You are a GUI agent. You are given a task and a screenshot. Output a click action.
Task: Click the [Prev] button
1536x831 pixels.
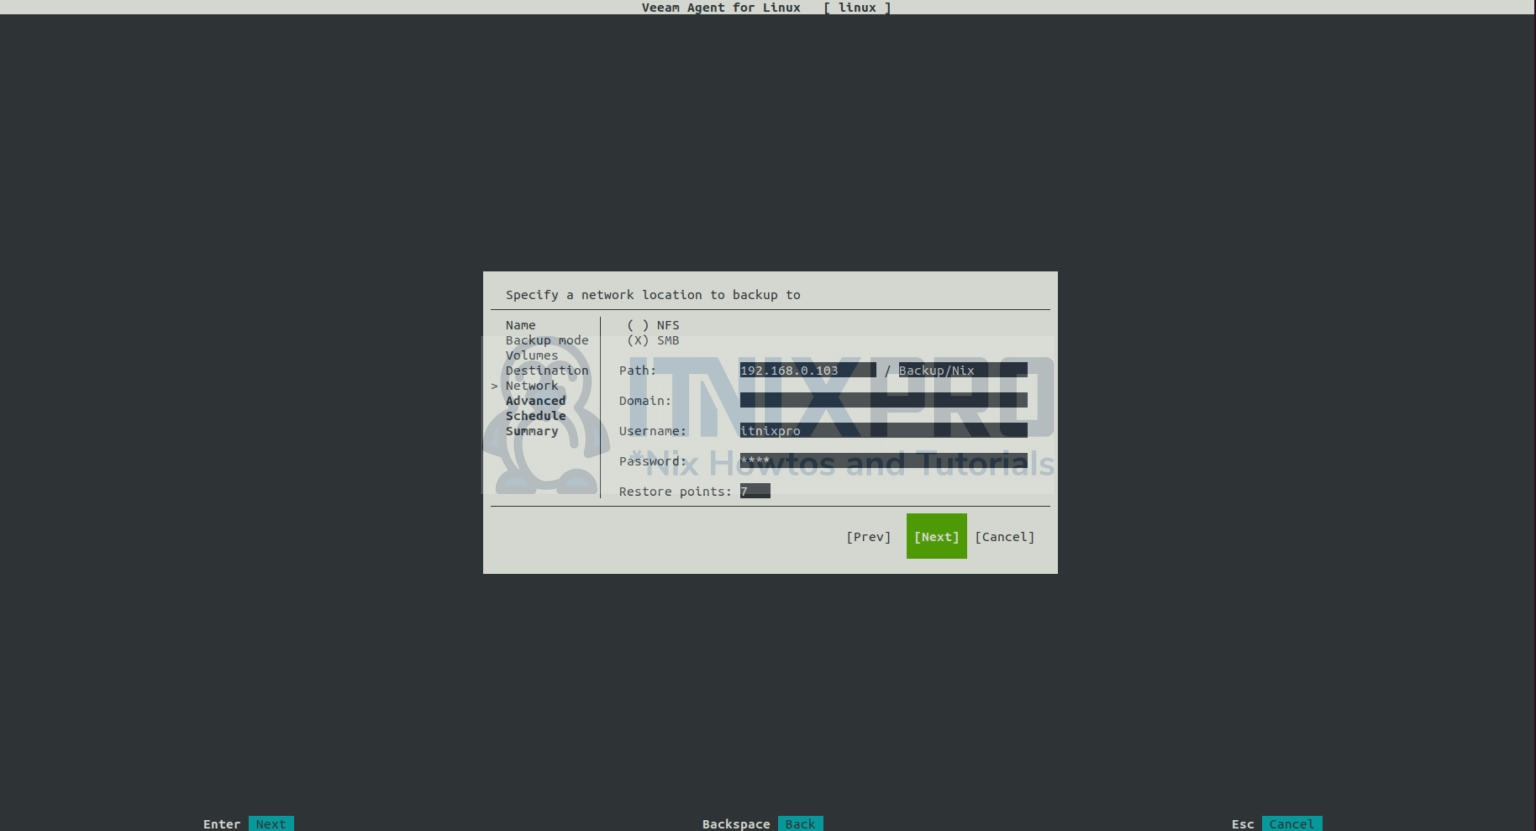click(868, 536)
